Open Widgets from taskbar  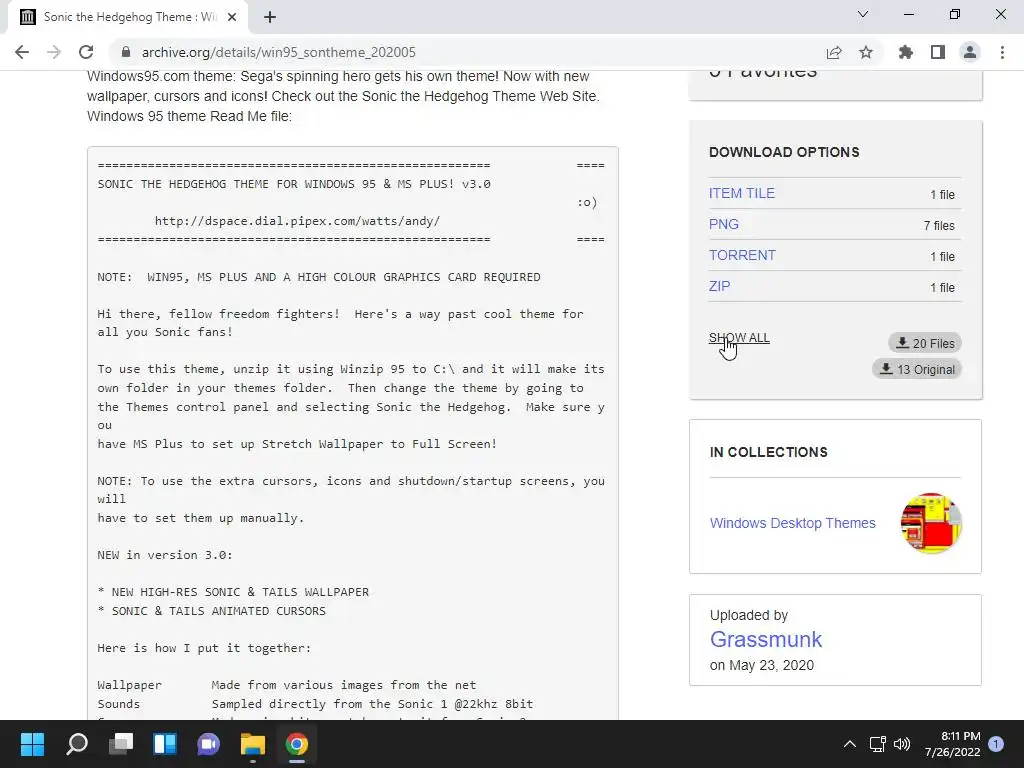click(x=165, y=744)
